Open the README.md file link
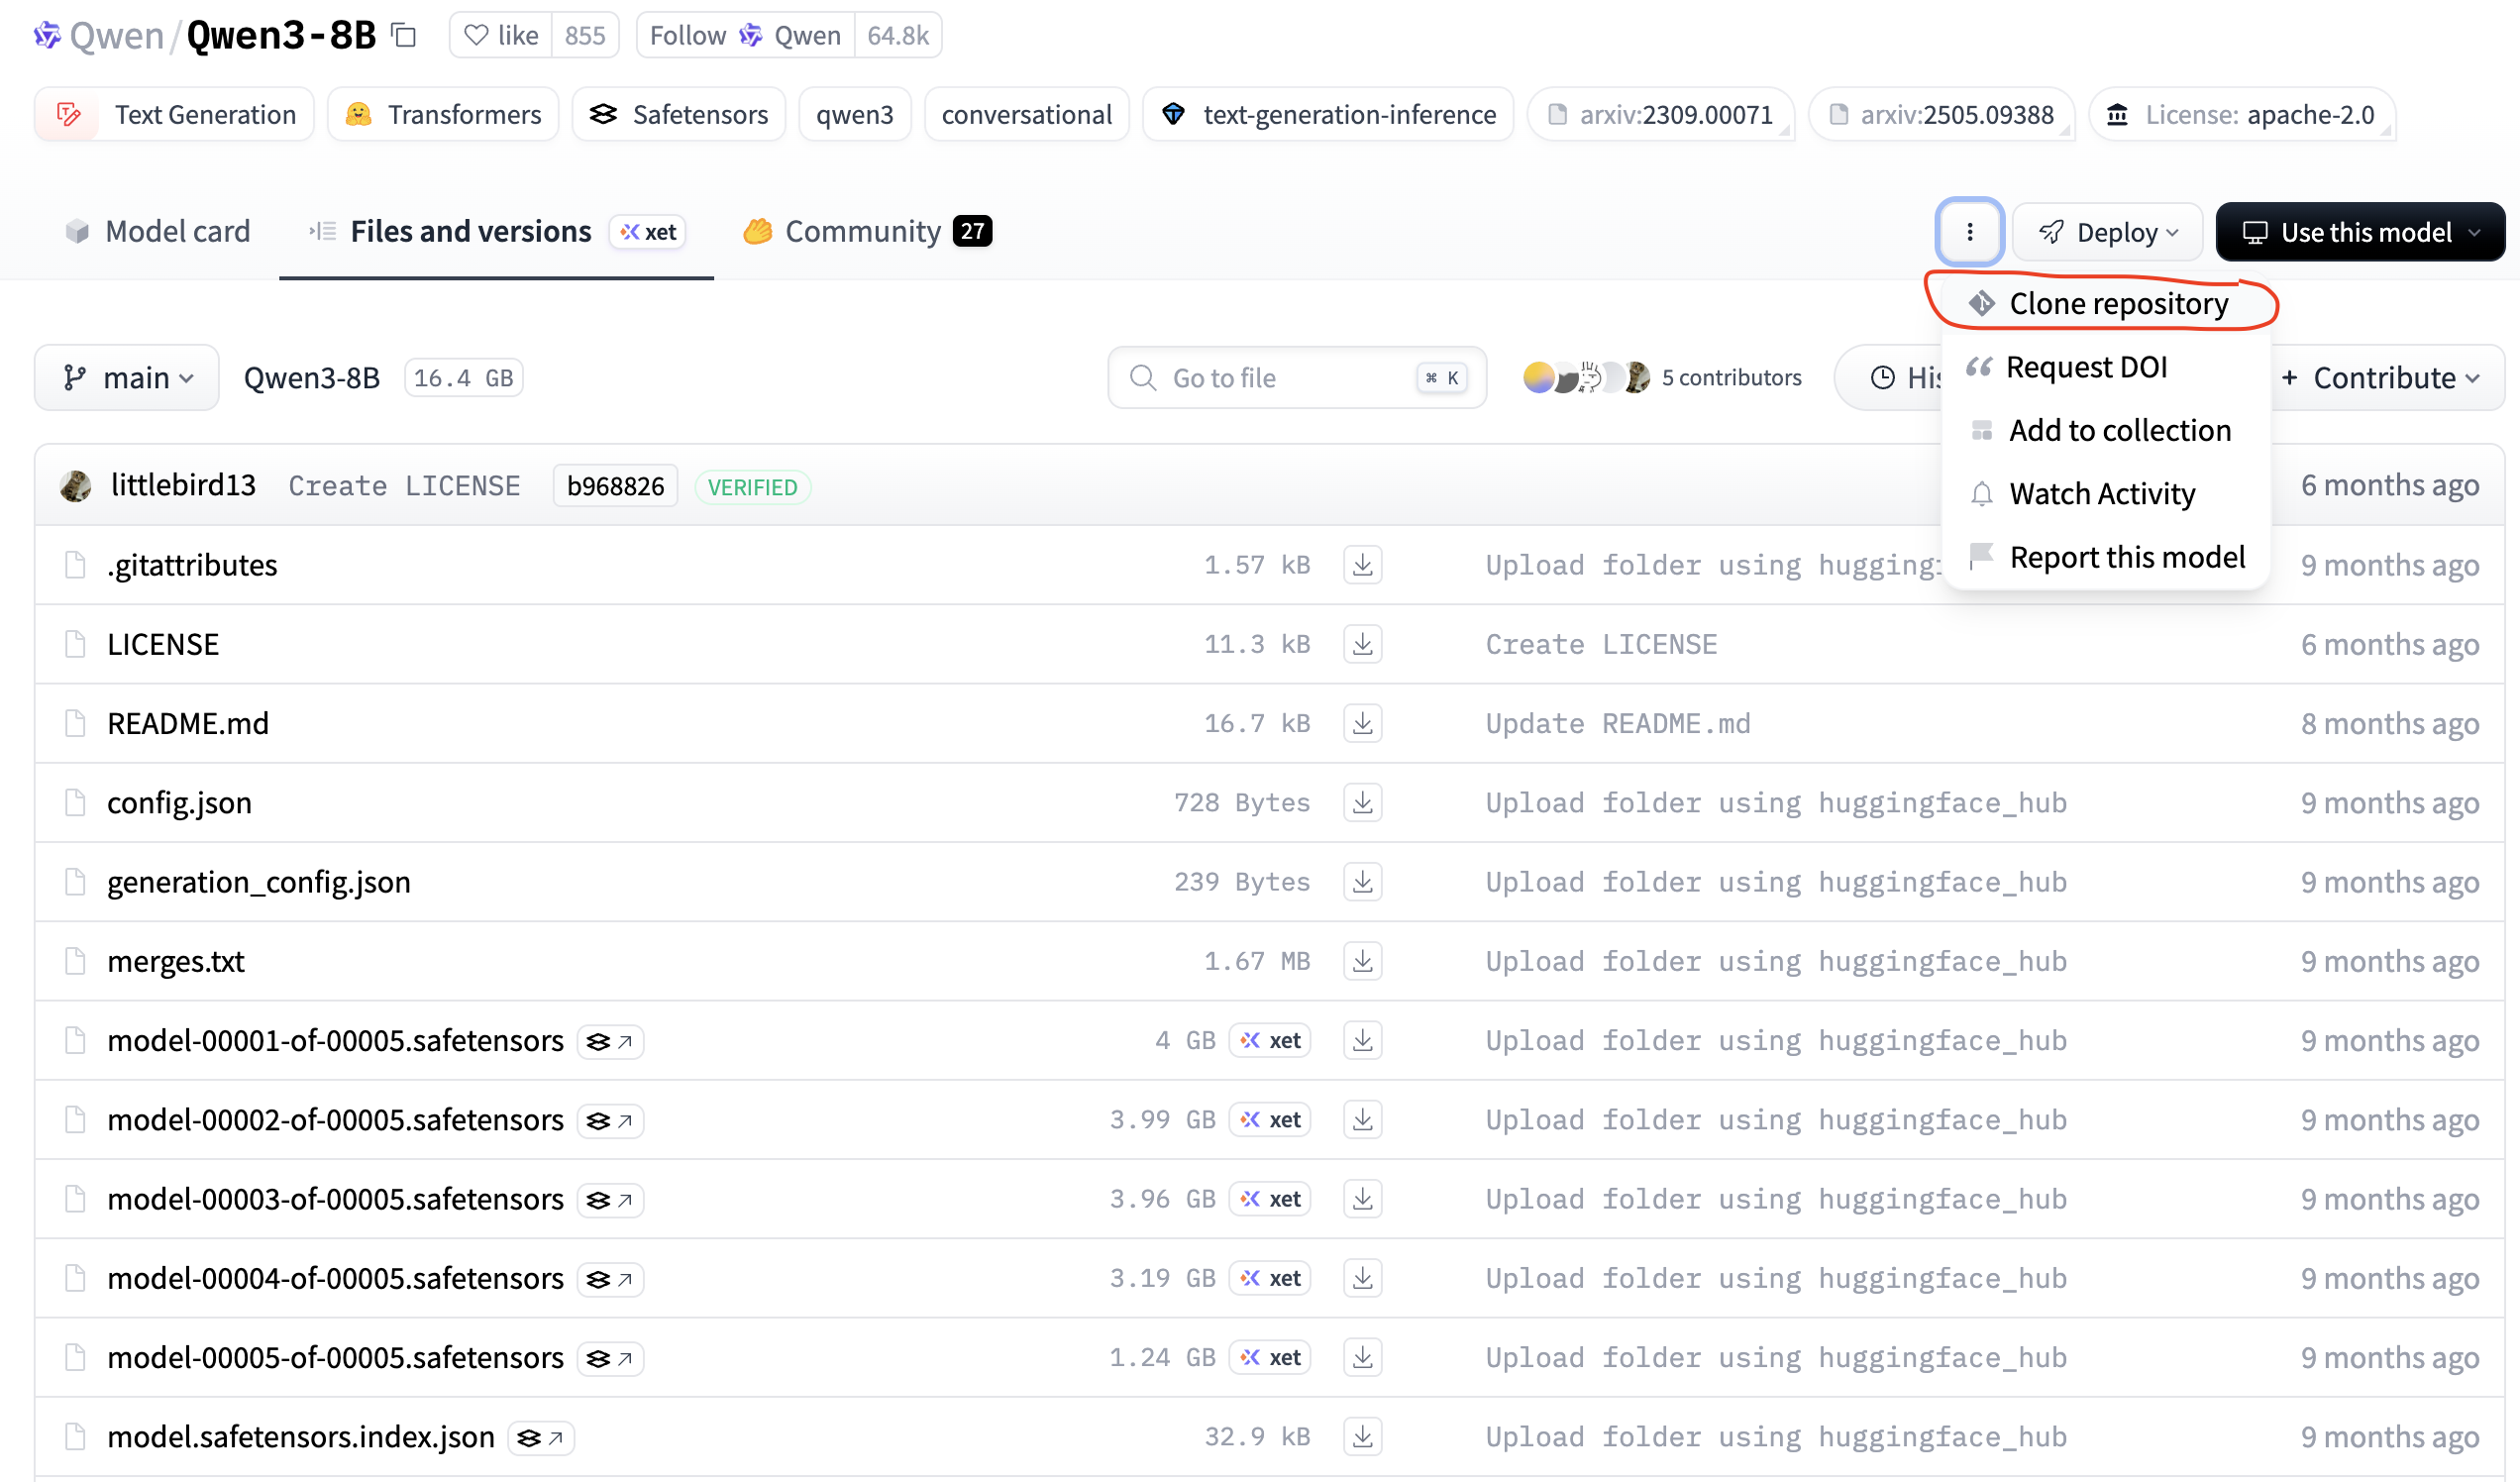2520x1482 pixels. [x=188, y=723]
